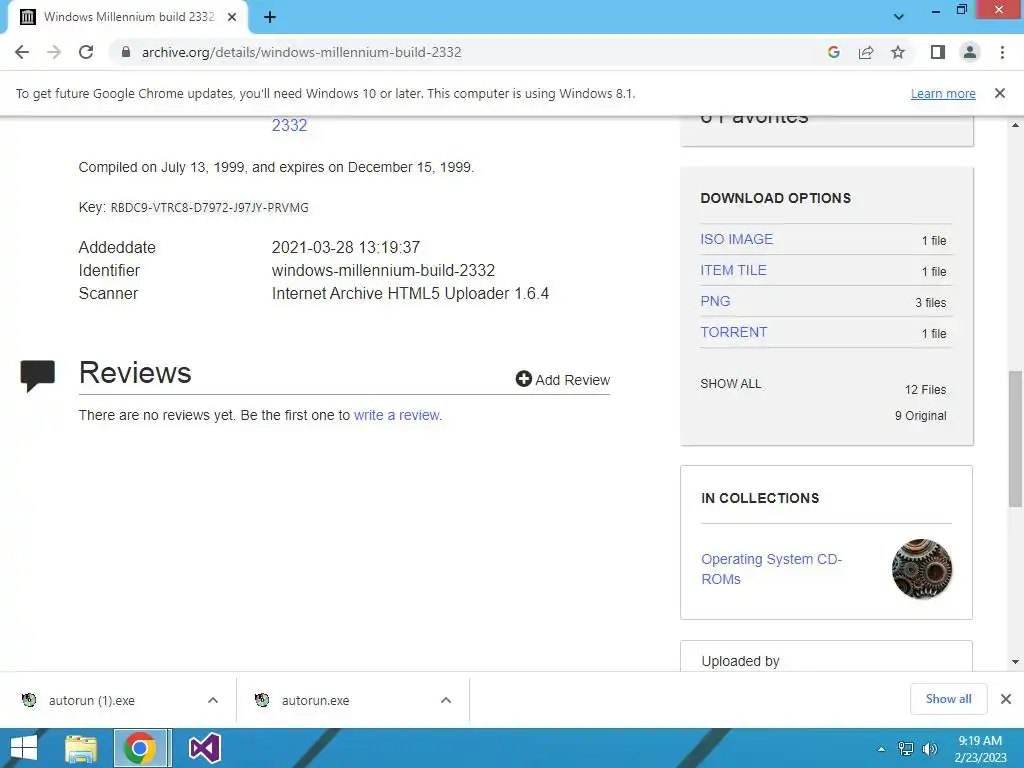View site information via the lock icon

coord(126,52)
